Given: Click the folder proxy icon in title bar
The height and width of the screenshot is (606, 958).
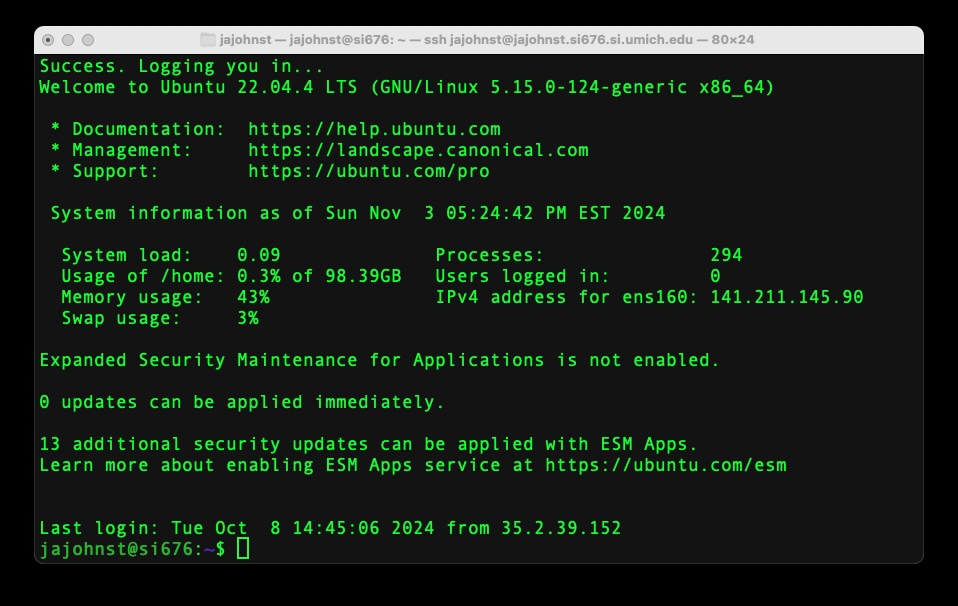Looking at the screenshot, I should (208, 40).
